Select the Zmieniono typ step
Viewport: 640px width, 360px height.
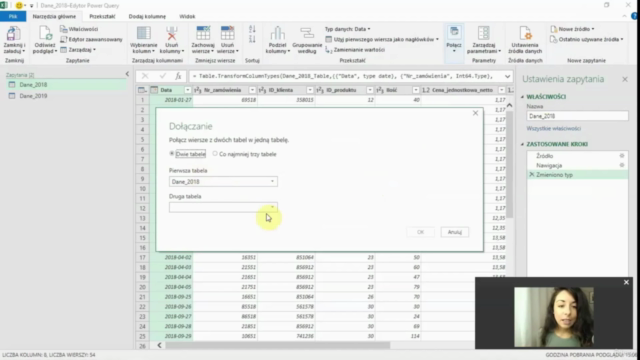pyautogui.click(x=578, y=175)
